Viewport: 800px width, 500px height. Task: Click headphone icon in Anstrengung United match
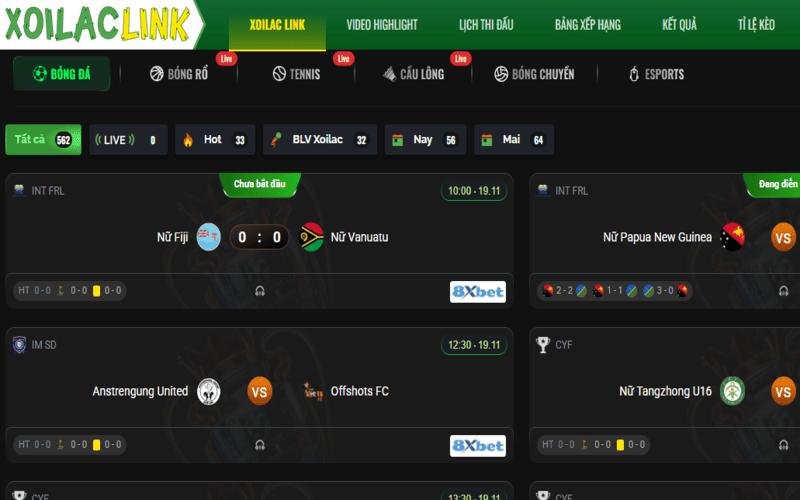pyautogui.click(x=260, y=445)
